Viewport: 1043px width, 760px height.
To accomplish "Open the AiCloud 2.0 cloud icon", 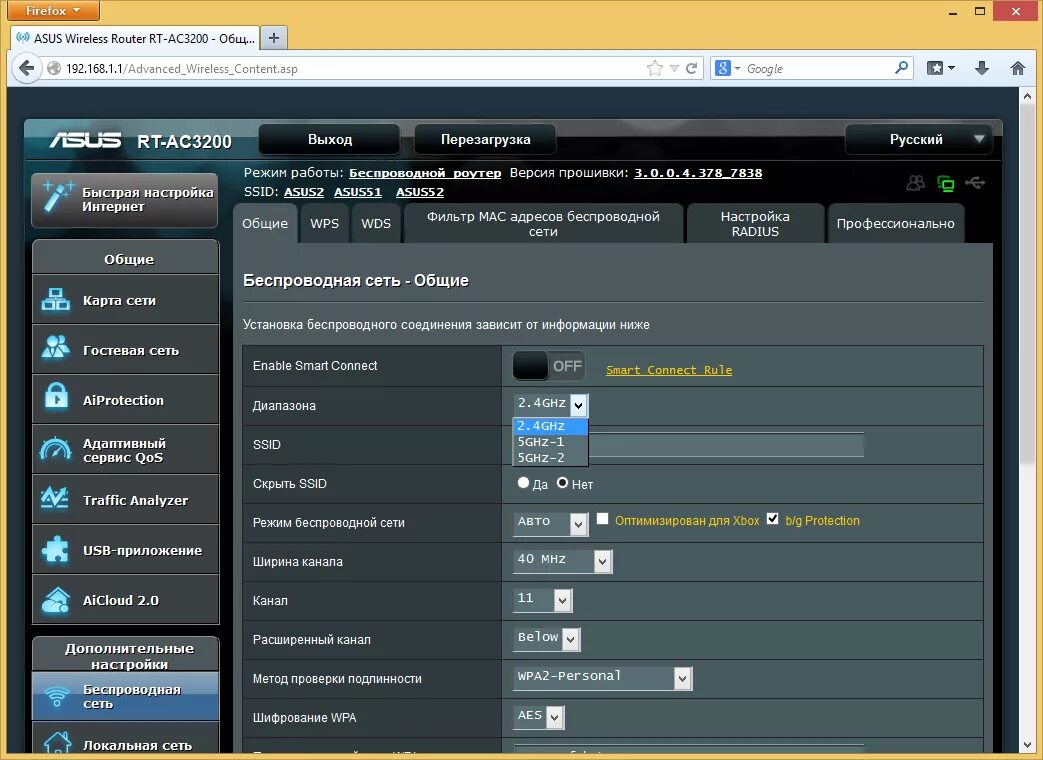I will coord(56,599).
